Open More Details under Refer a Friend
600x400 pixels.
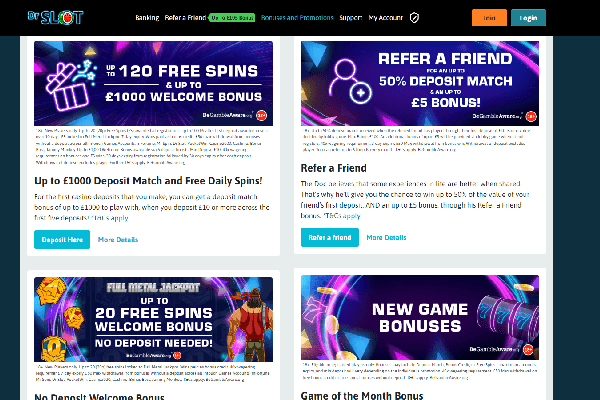point(386,237)
